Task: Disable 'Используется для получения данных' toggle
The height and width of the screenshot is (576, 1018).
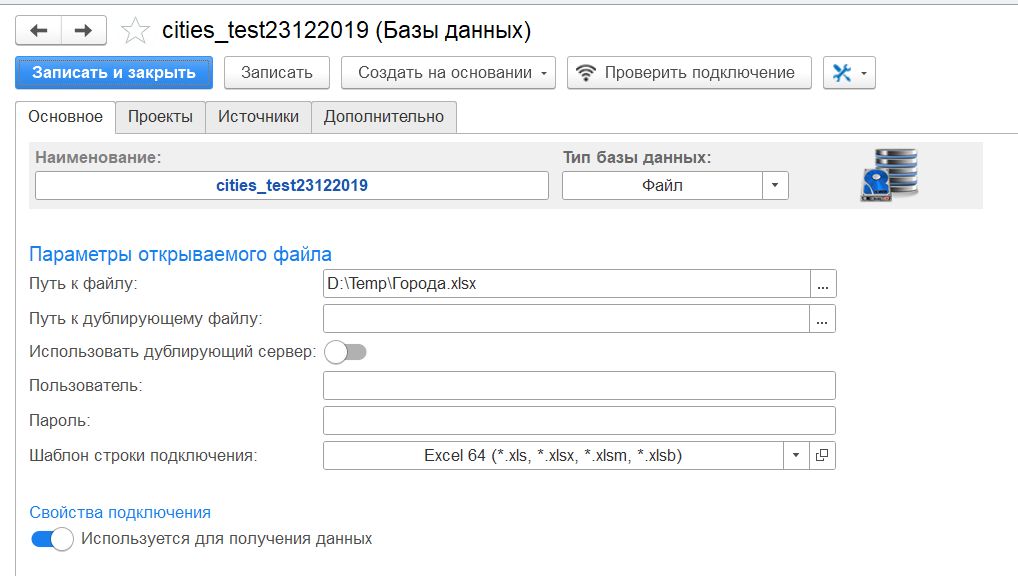Action: pyautogui.click(x=52, y=539)
